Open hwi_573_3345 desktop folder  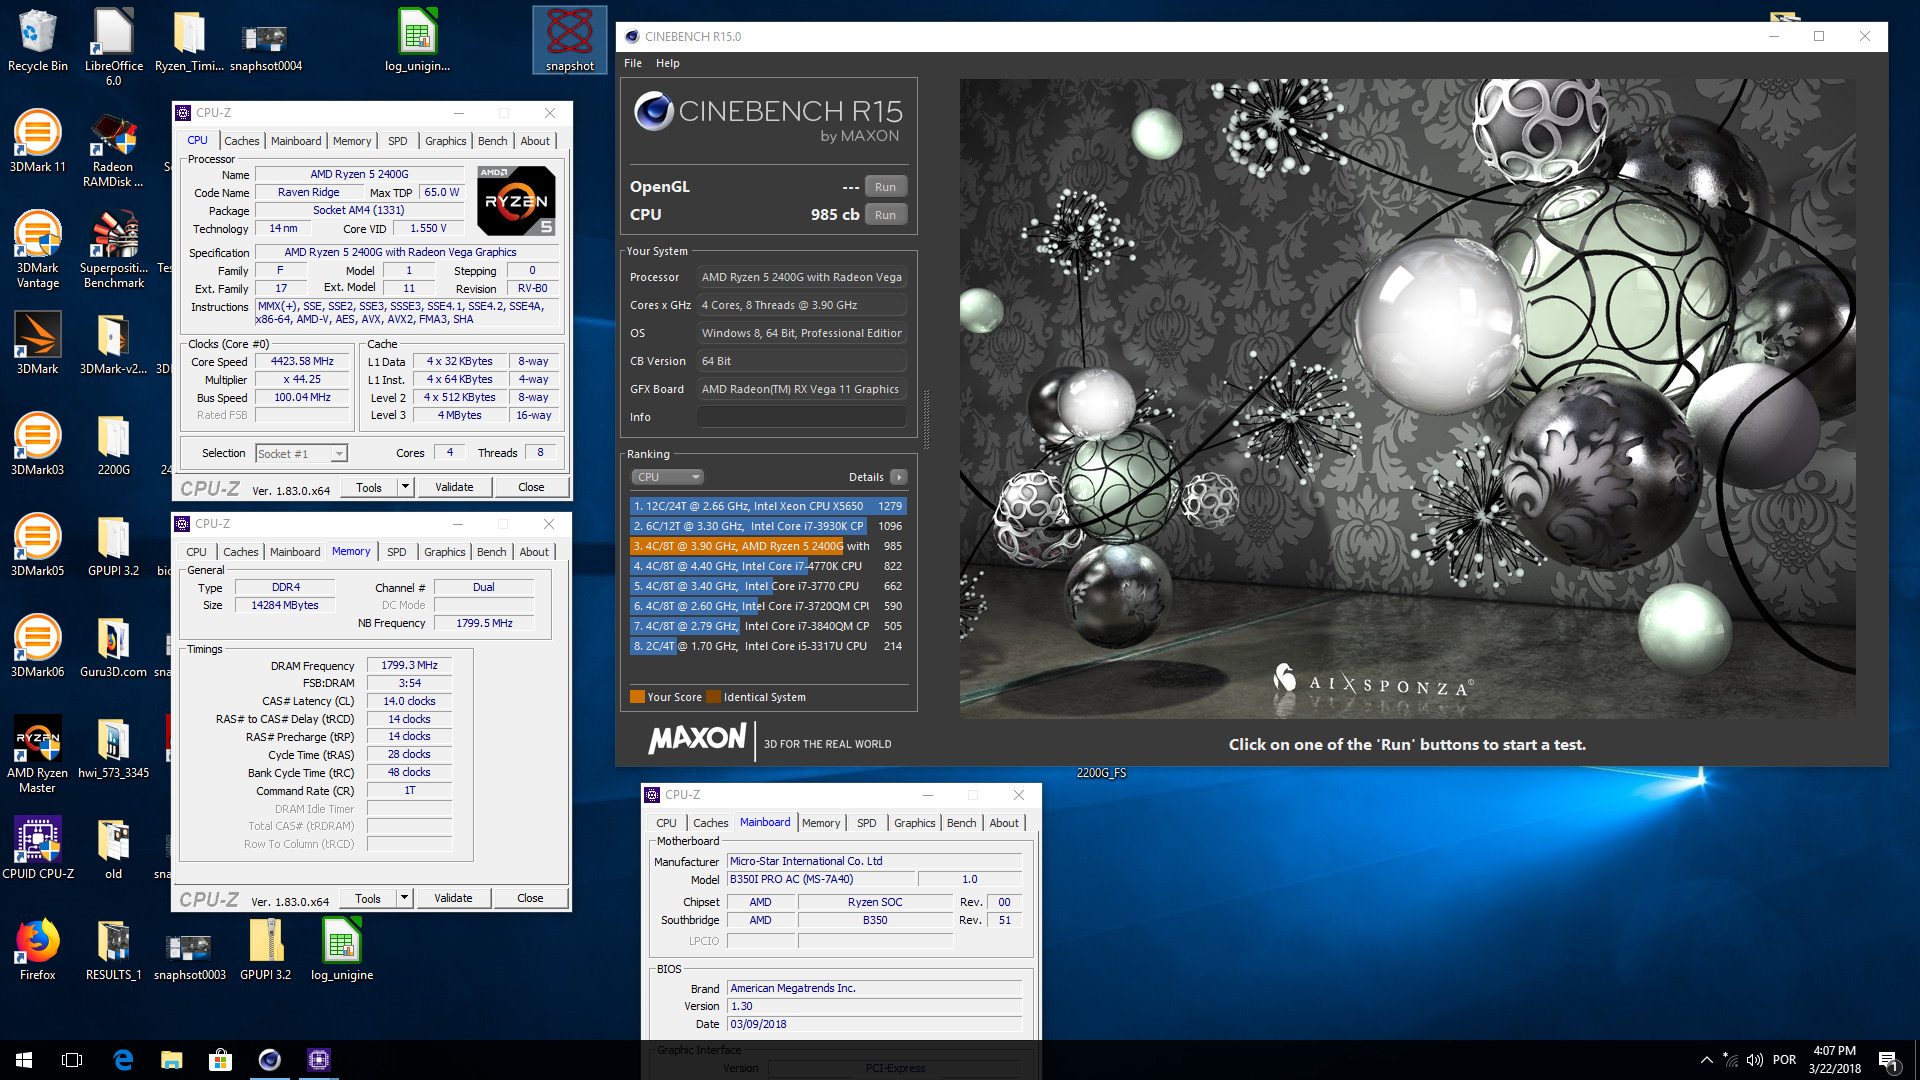113,747
